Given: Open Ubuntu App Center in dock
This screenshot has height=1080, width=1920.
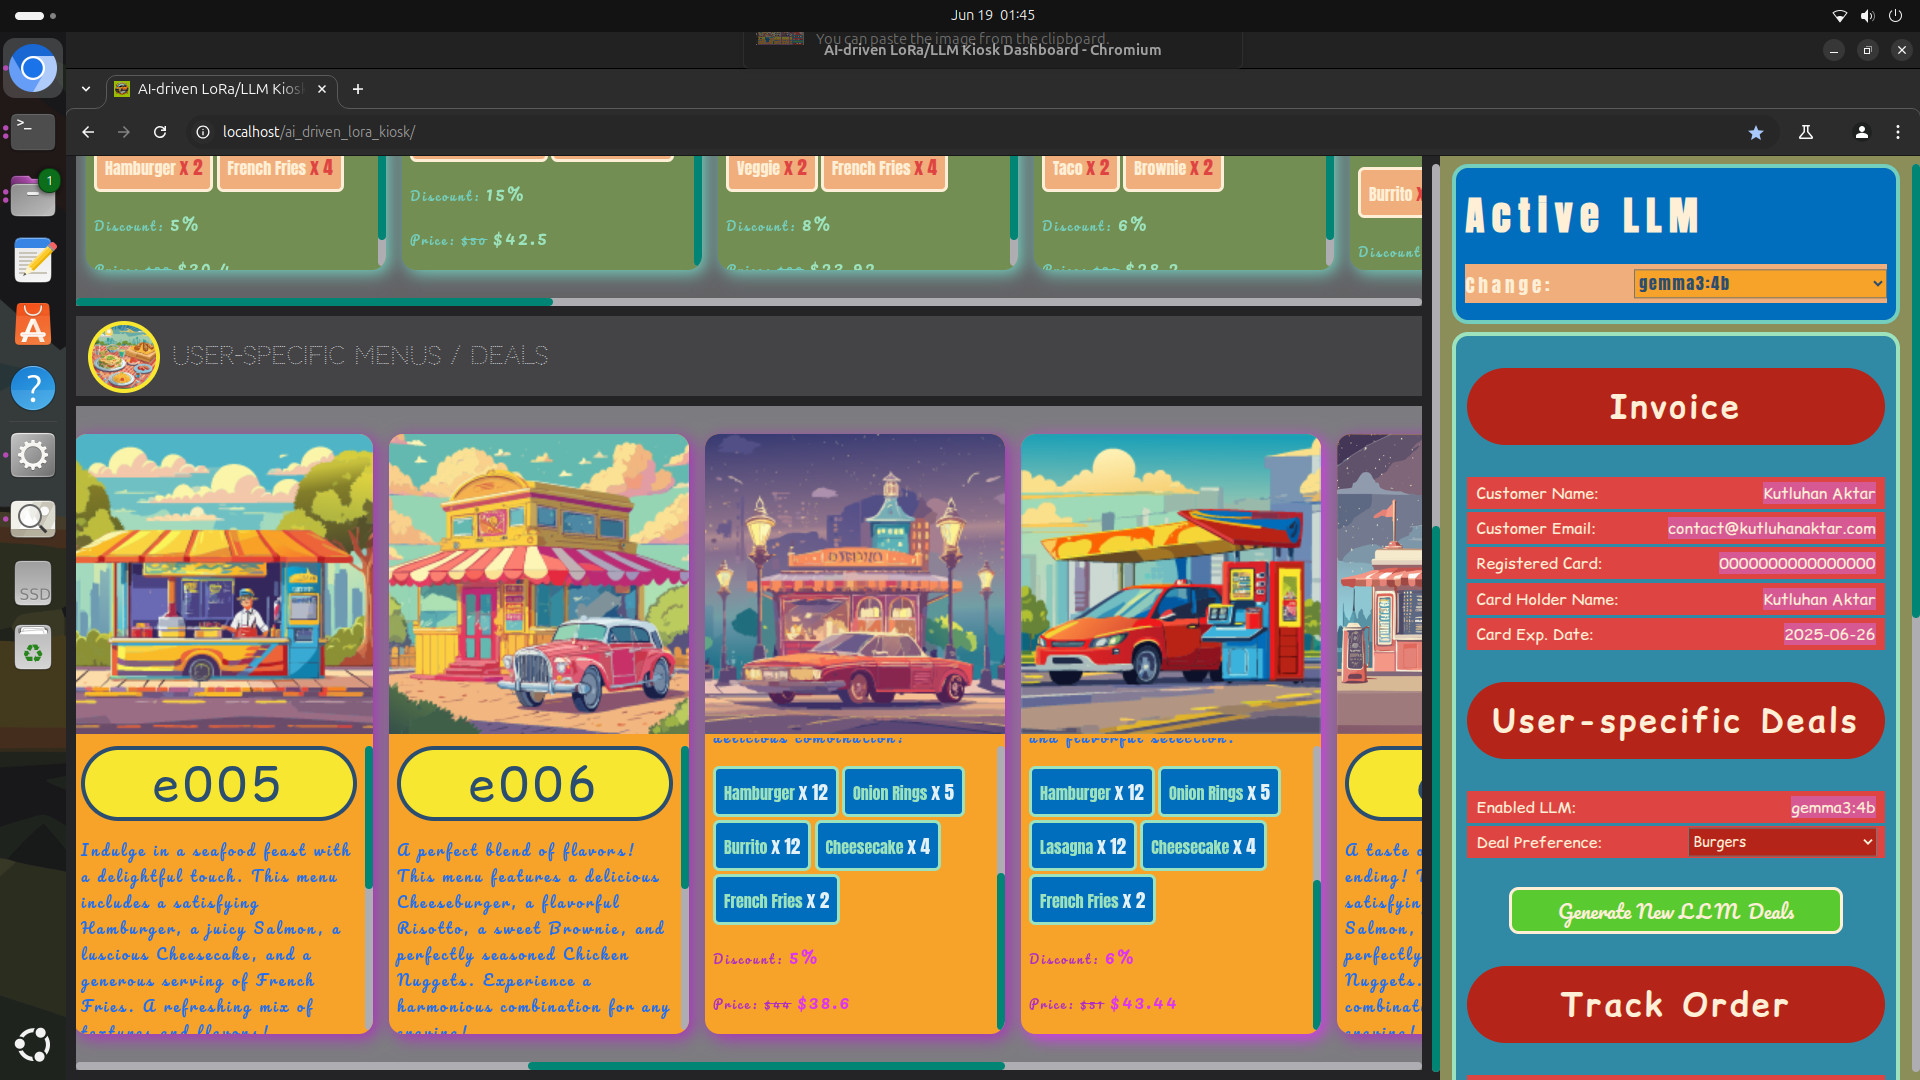Looking at the screenshot, I should click(x=33, y=325).
